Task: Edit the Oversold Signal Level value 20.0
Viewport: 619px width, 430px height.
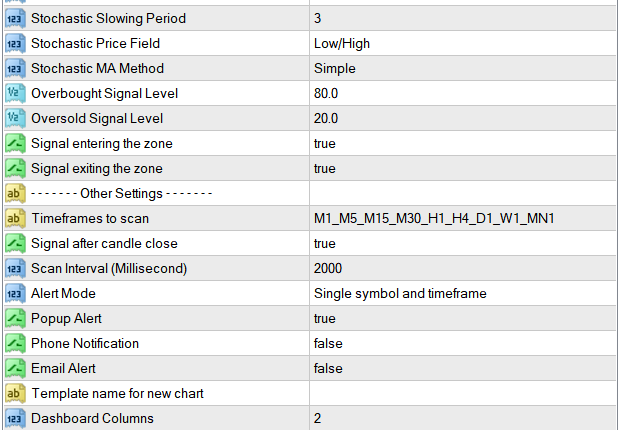Action: tap(326, 119)
